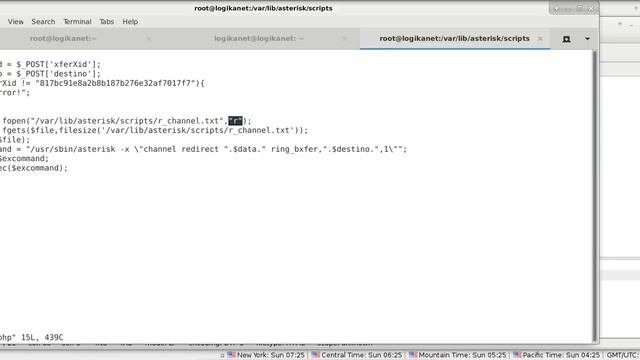Close the root@logikanet:~ tab
640x360 pixels.
click(149, 39)
